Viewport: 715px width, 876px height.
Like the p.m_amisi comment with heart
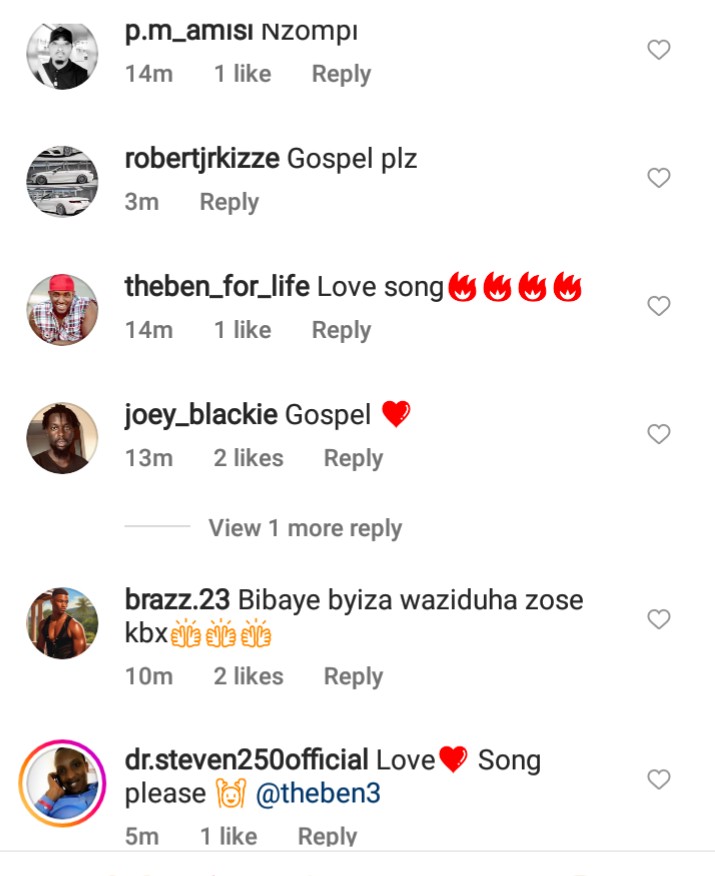click(x=658, y=50)
